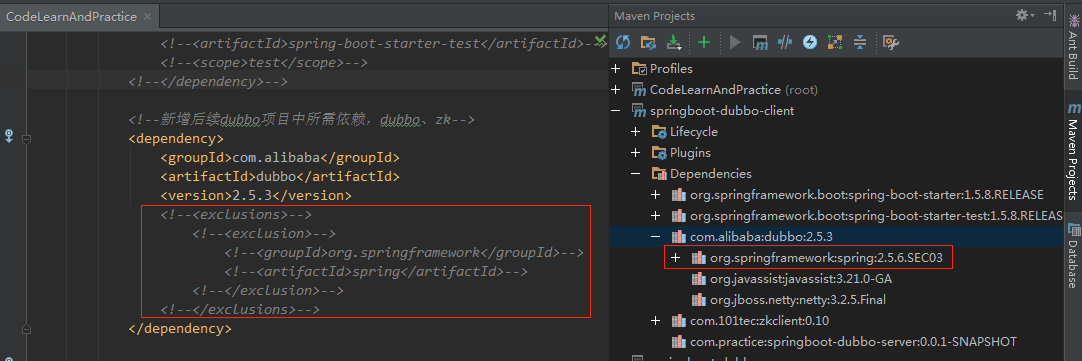Click the zkclient dependency library icon
Image resolution: width=1082 pixels, height=361 pixels.
[x=678, y=321]
